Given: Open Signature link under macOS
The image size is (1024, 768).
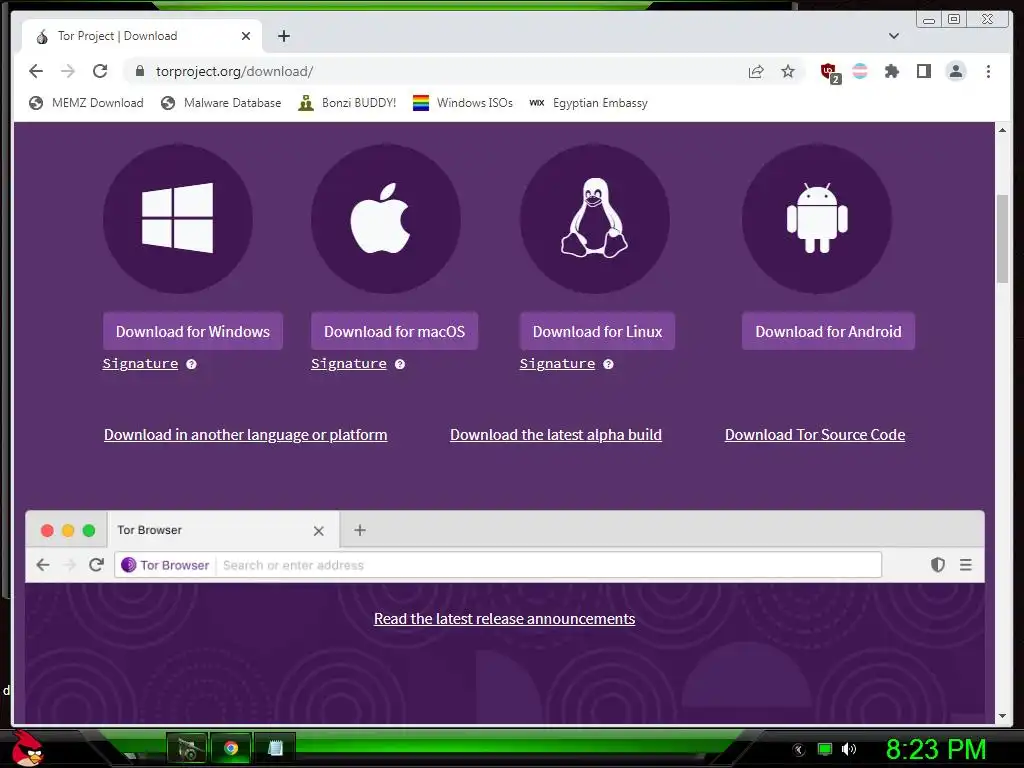Looking at the screenshot, I should (349, 364).
